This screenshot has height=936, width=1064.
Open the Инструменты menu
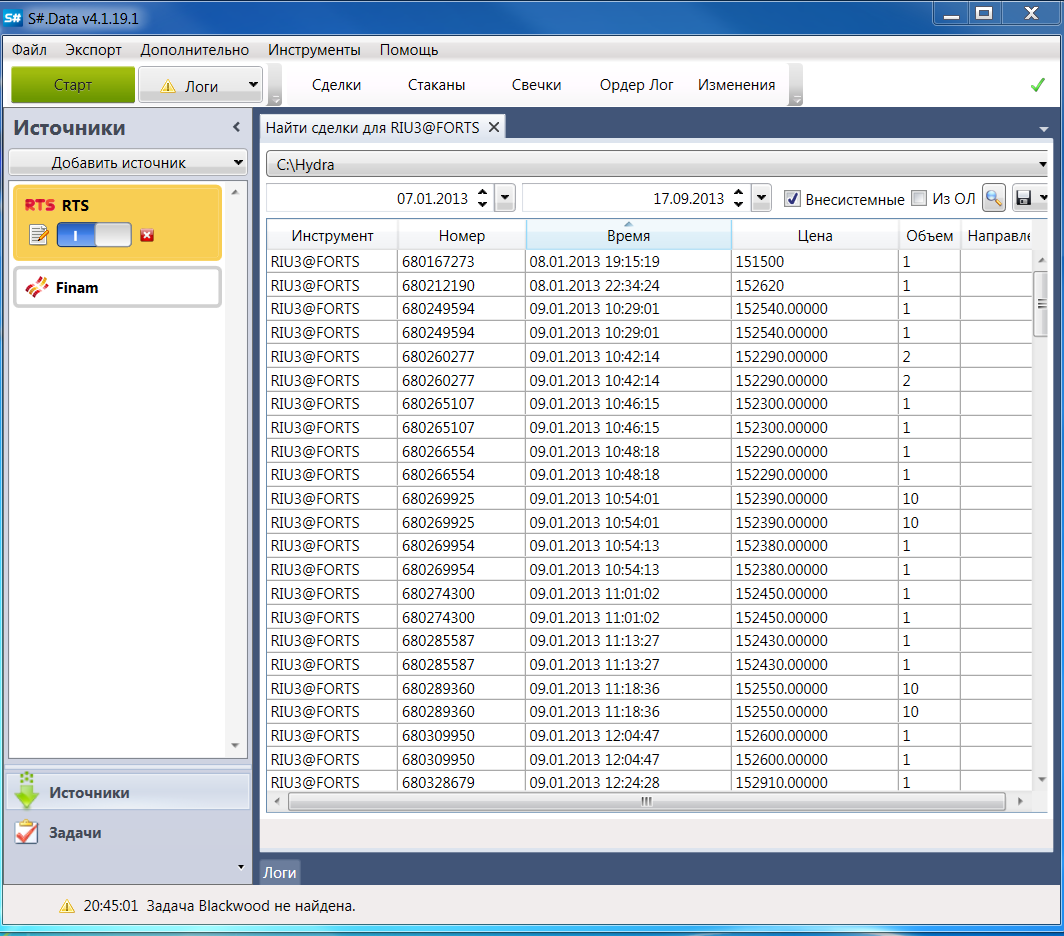click(314, 50)
